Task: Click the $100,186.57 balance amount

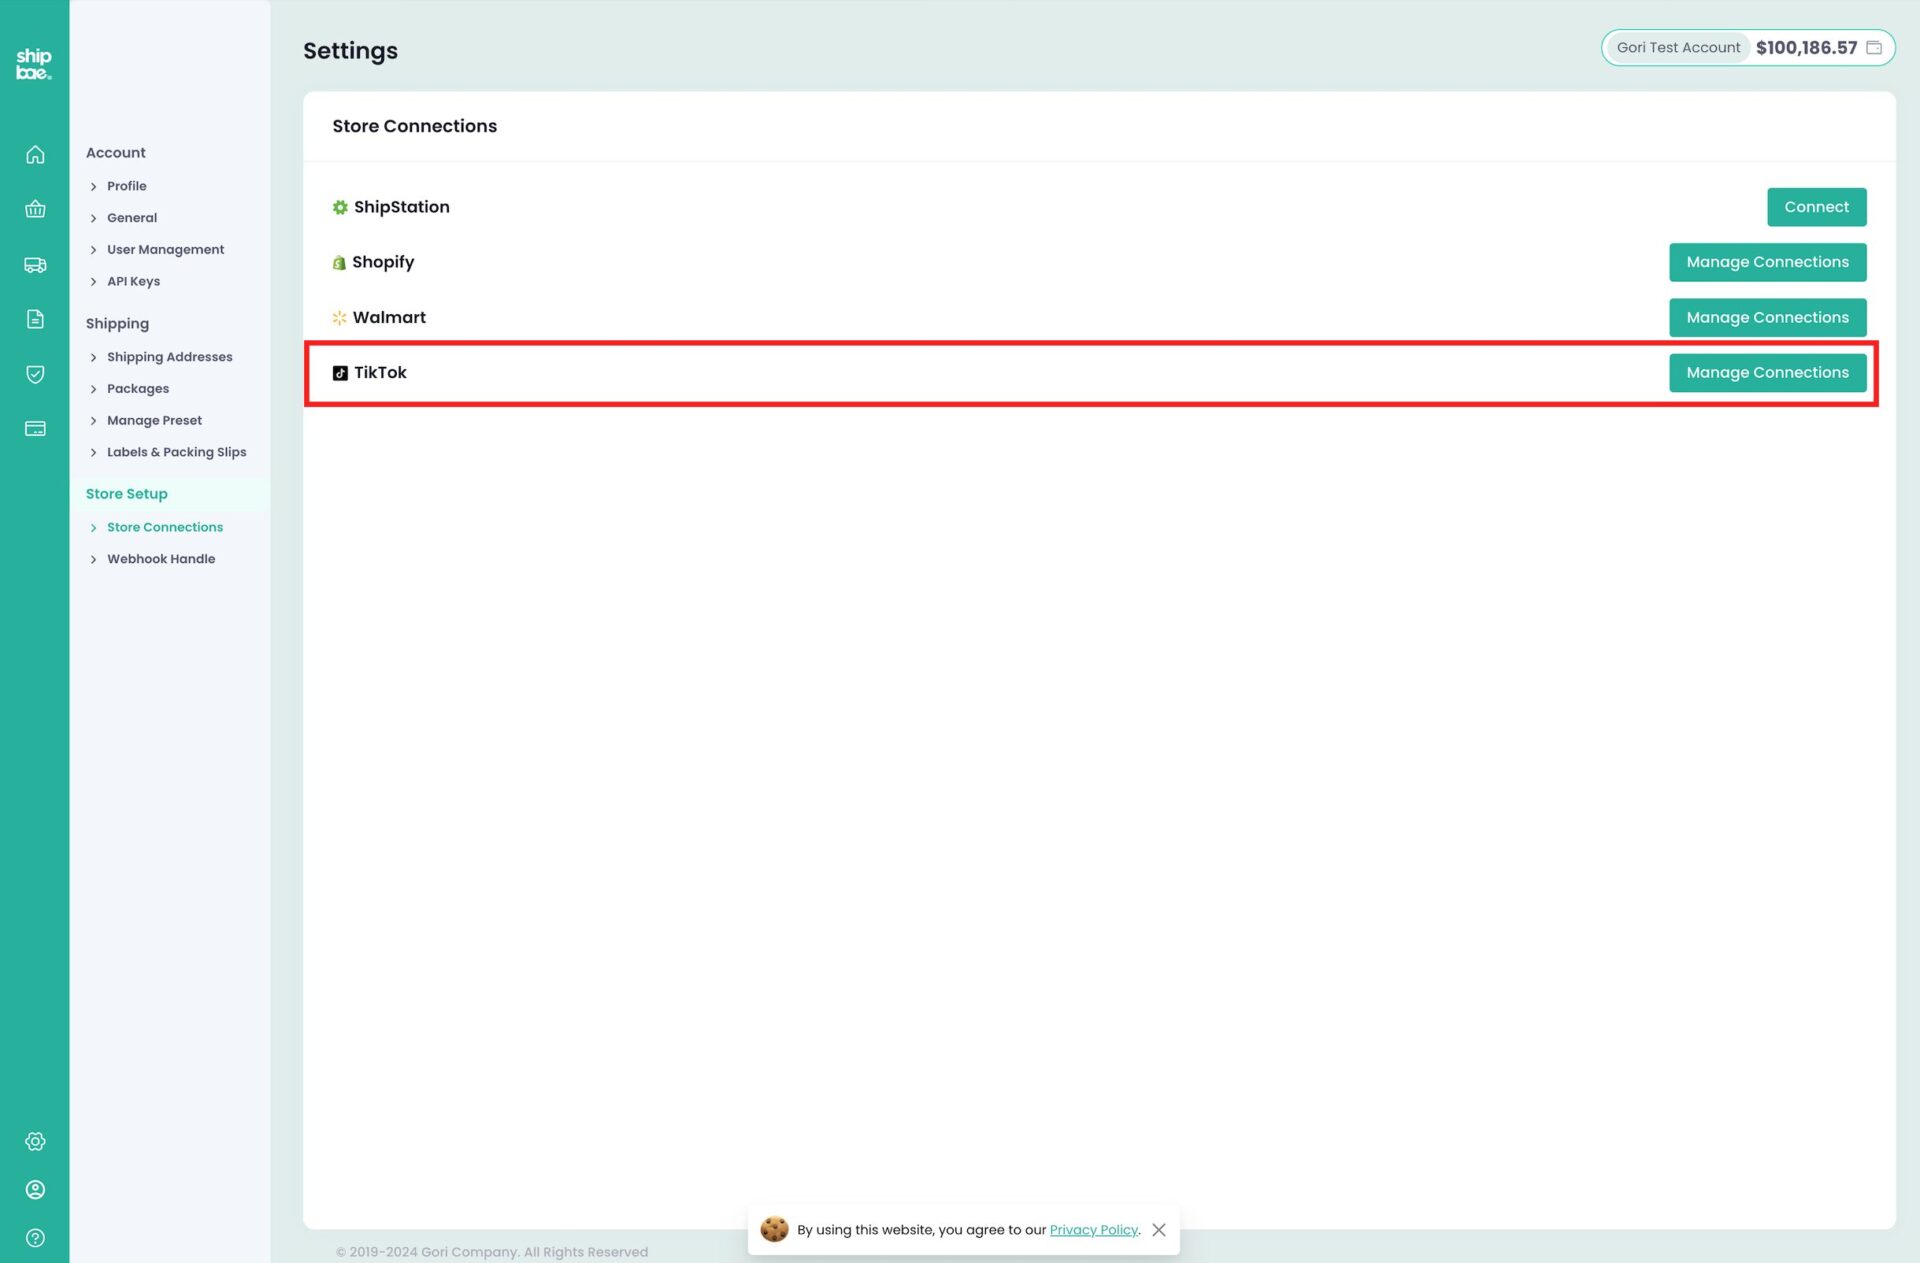Action: (1806, 48)
